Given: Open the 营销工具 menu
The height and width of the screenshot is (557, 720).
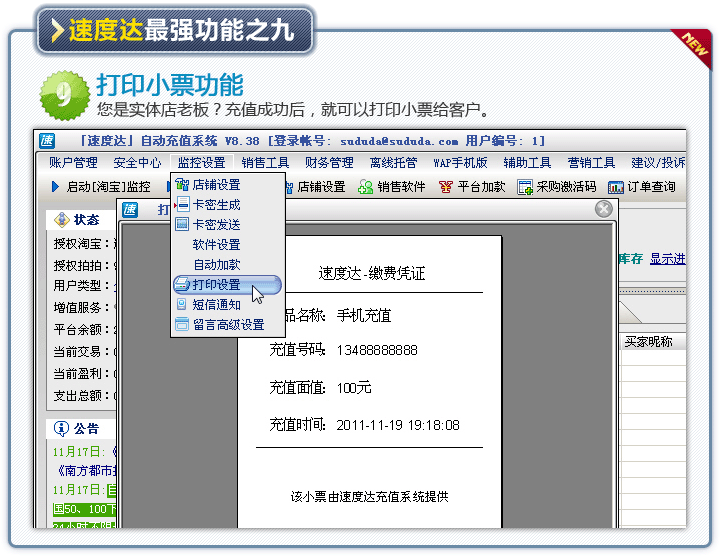Looking at the screenshot, I should [591, 163].
